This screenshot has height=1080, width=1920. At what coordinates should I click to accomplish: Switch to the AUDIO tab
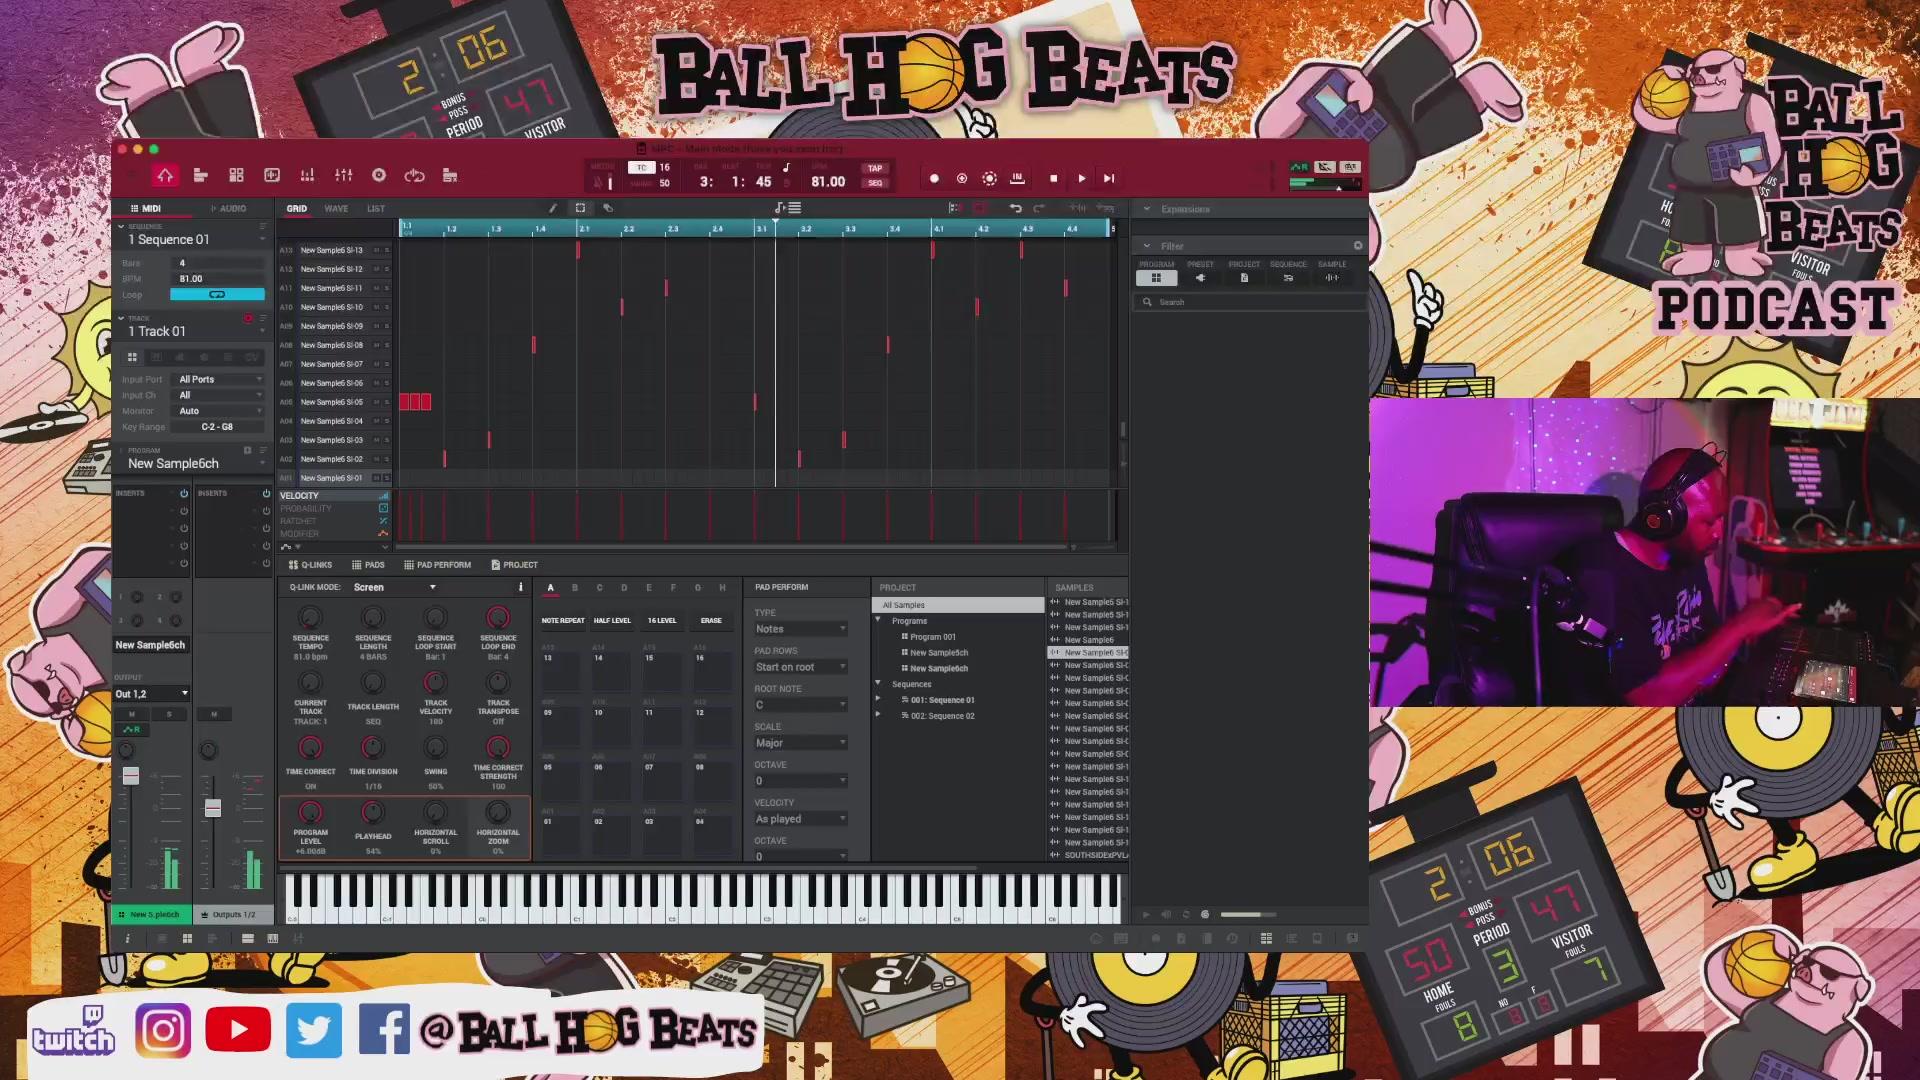(229, 209)
